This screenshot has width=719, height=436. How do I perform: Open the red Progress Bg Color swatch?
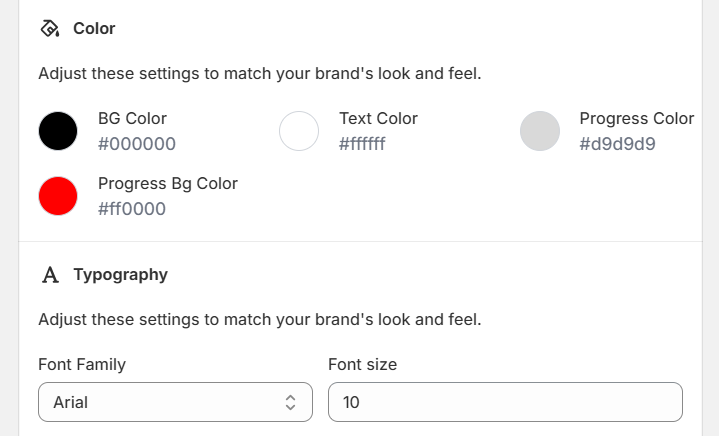(x=58, y=196)
